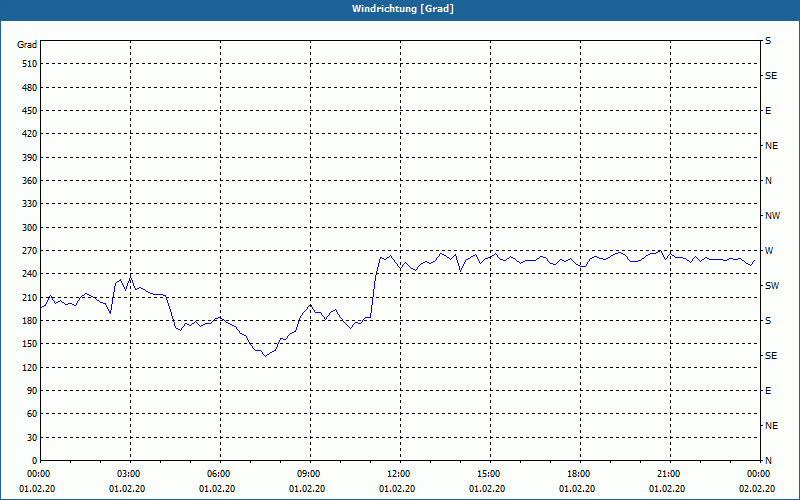This screenshot has height=500, width=800.
Task: Select the 18:00 time axis label
Action: point(580,474)
